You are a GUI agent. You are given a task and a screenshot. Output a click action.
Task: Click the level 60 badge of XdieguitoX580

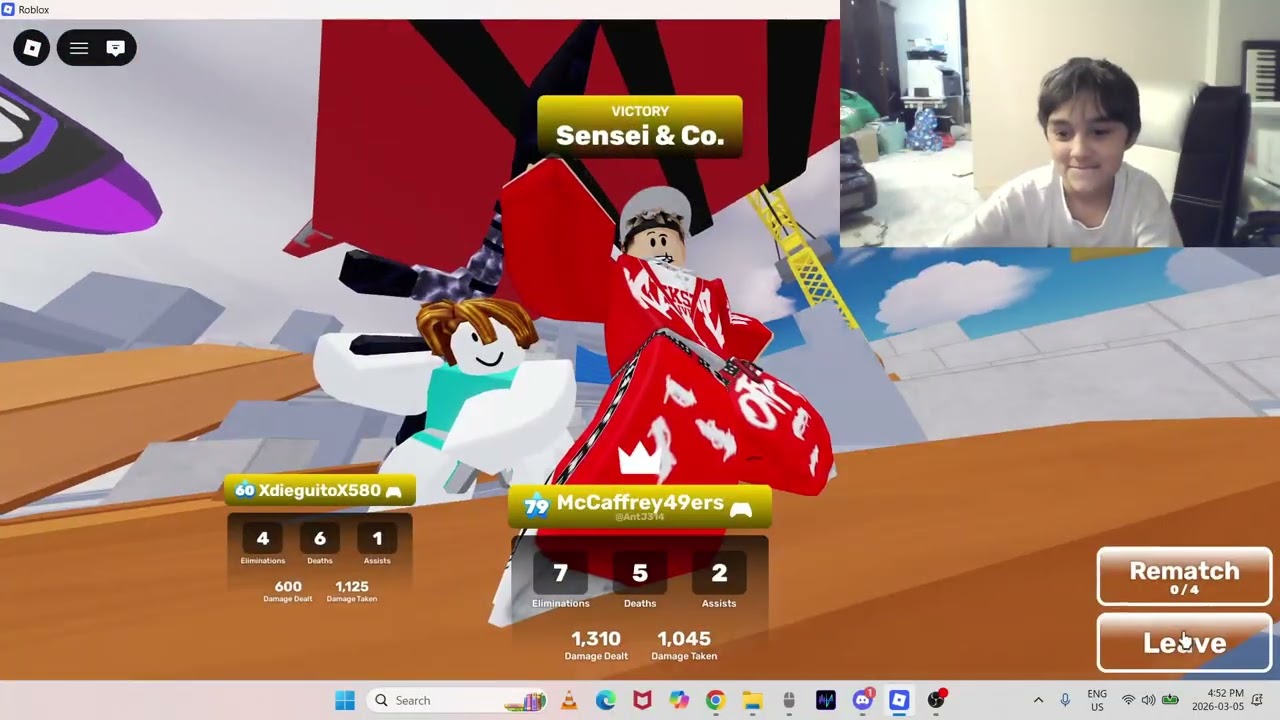[x=245, y=491]
